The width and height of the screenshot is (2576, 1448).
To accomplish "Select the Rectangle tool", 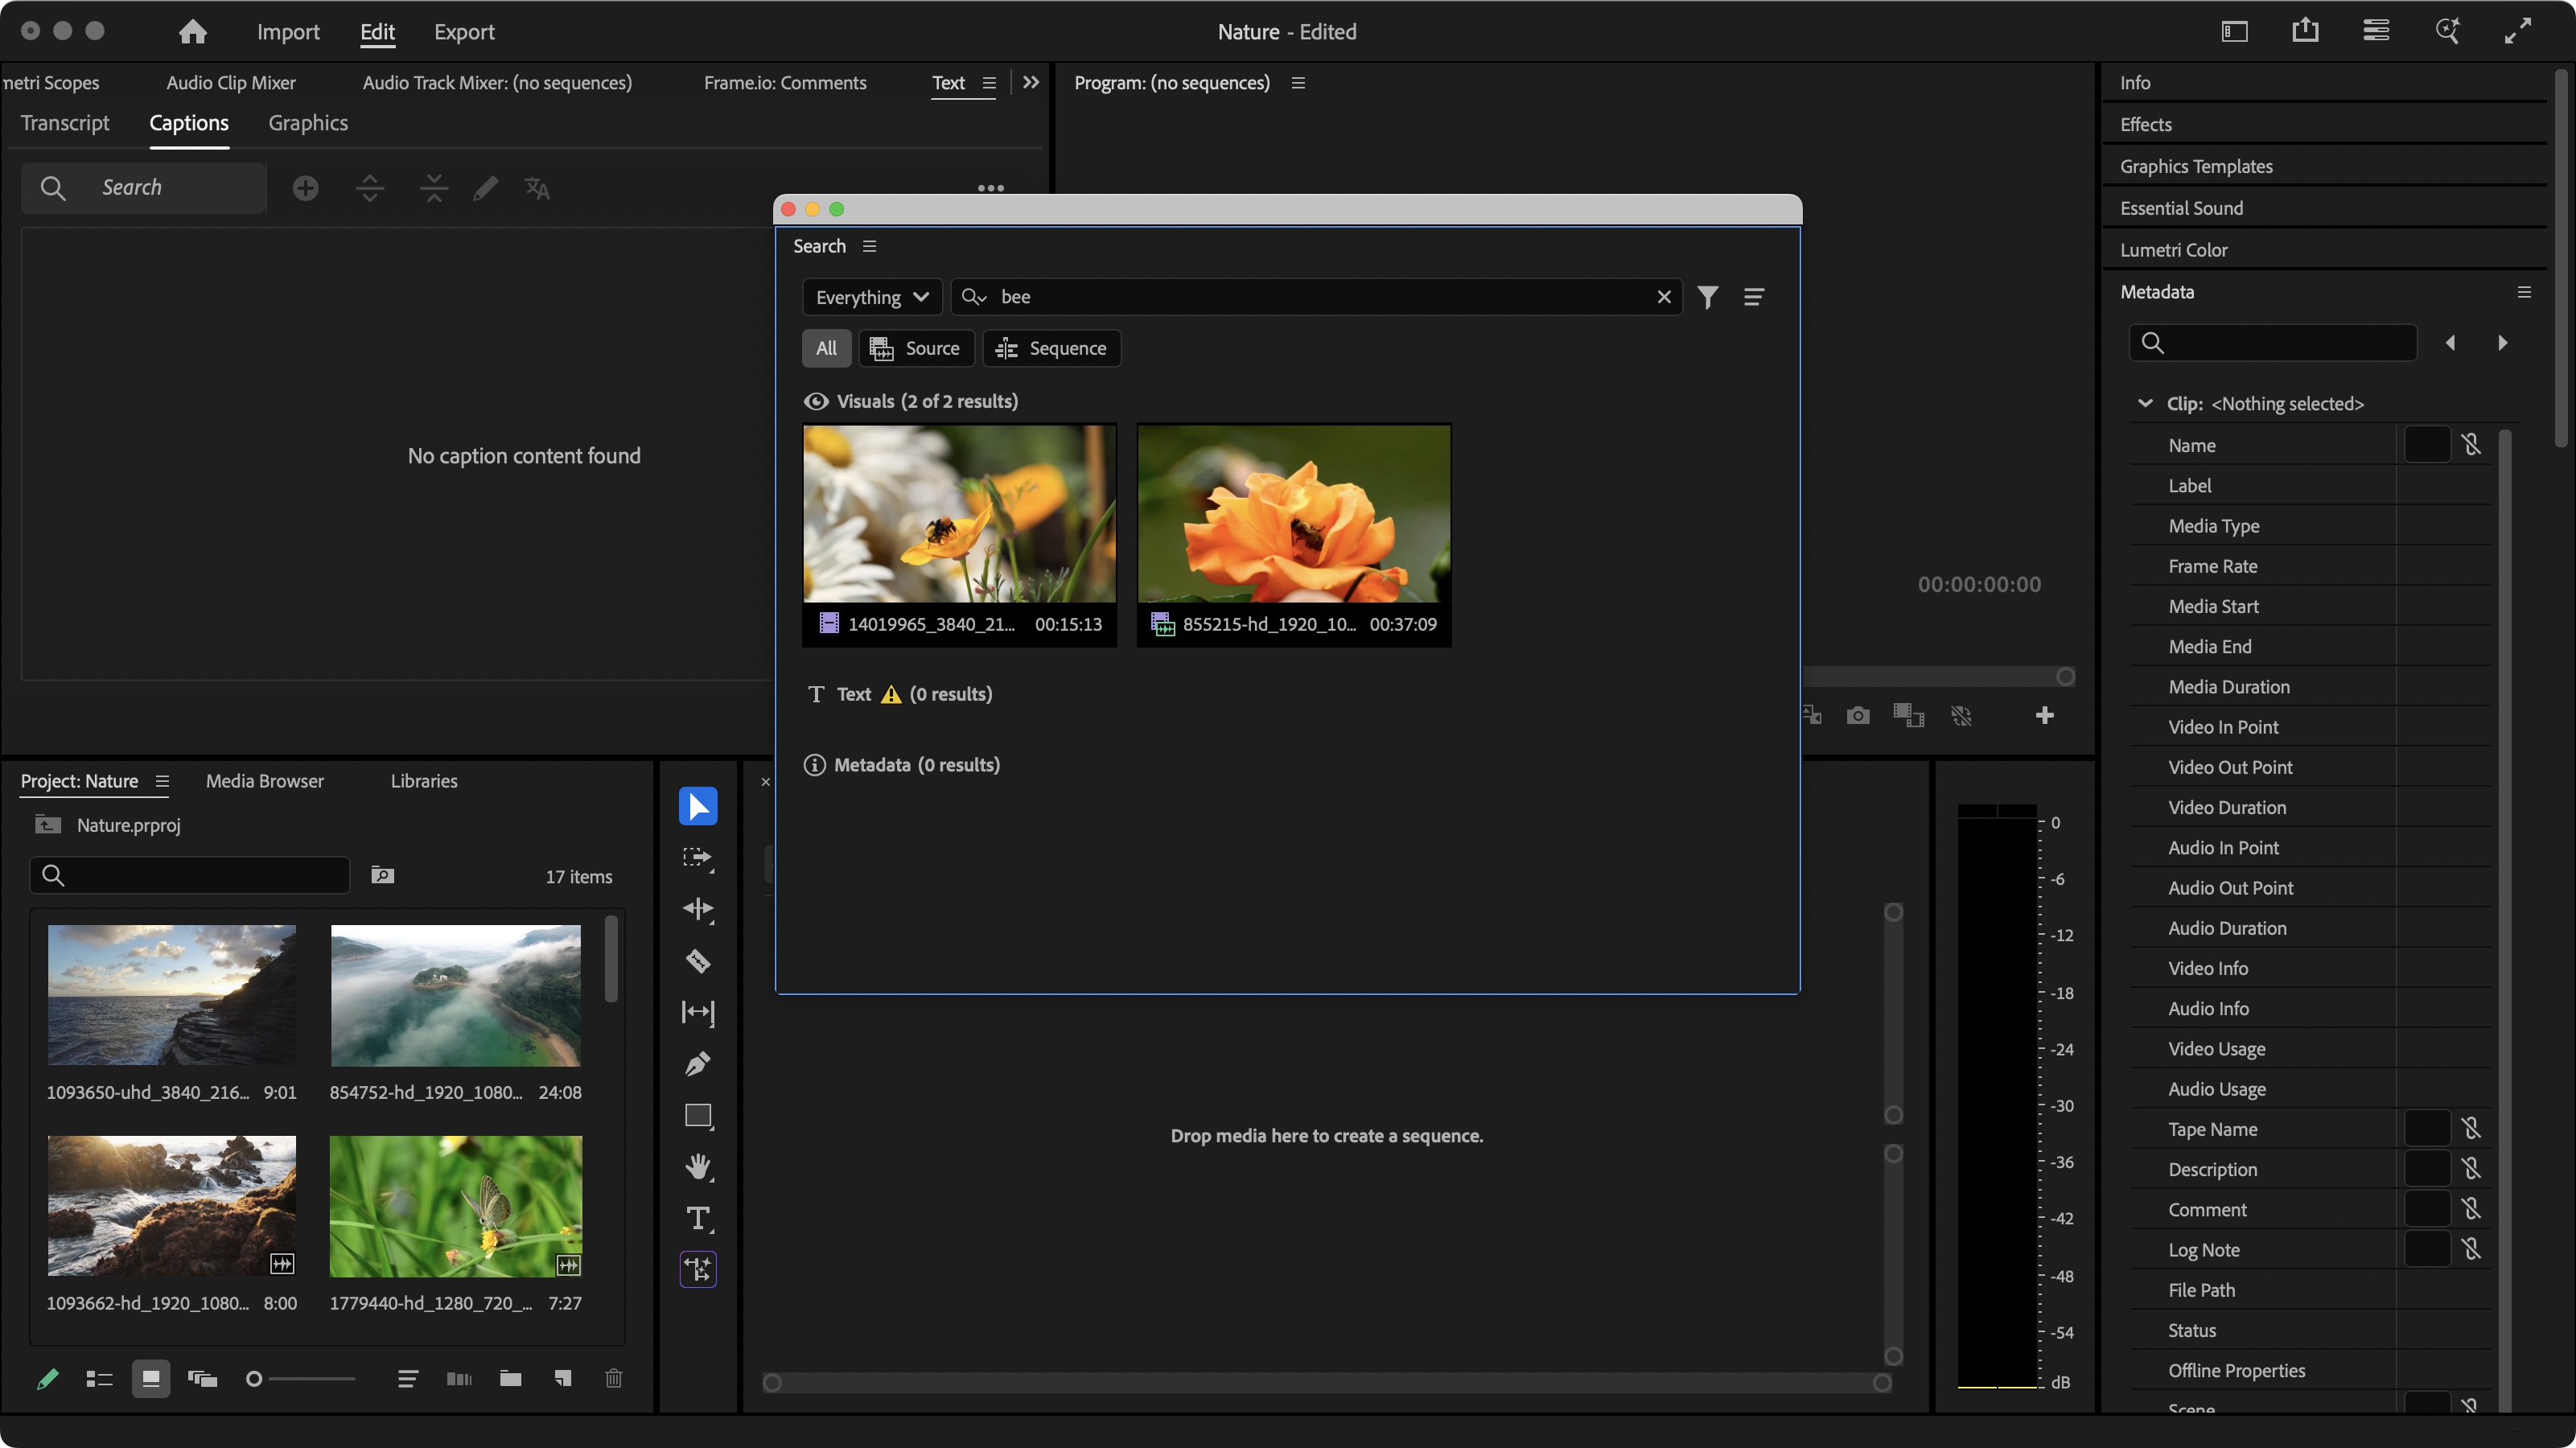I will click(x=698, y=1116).
